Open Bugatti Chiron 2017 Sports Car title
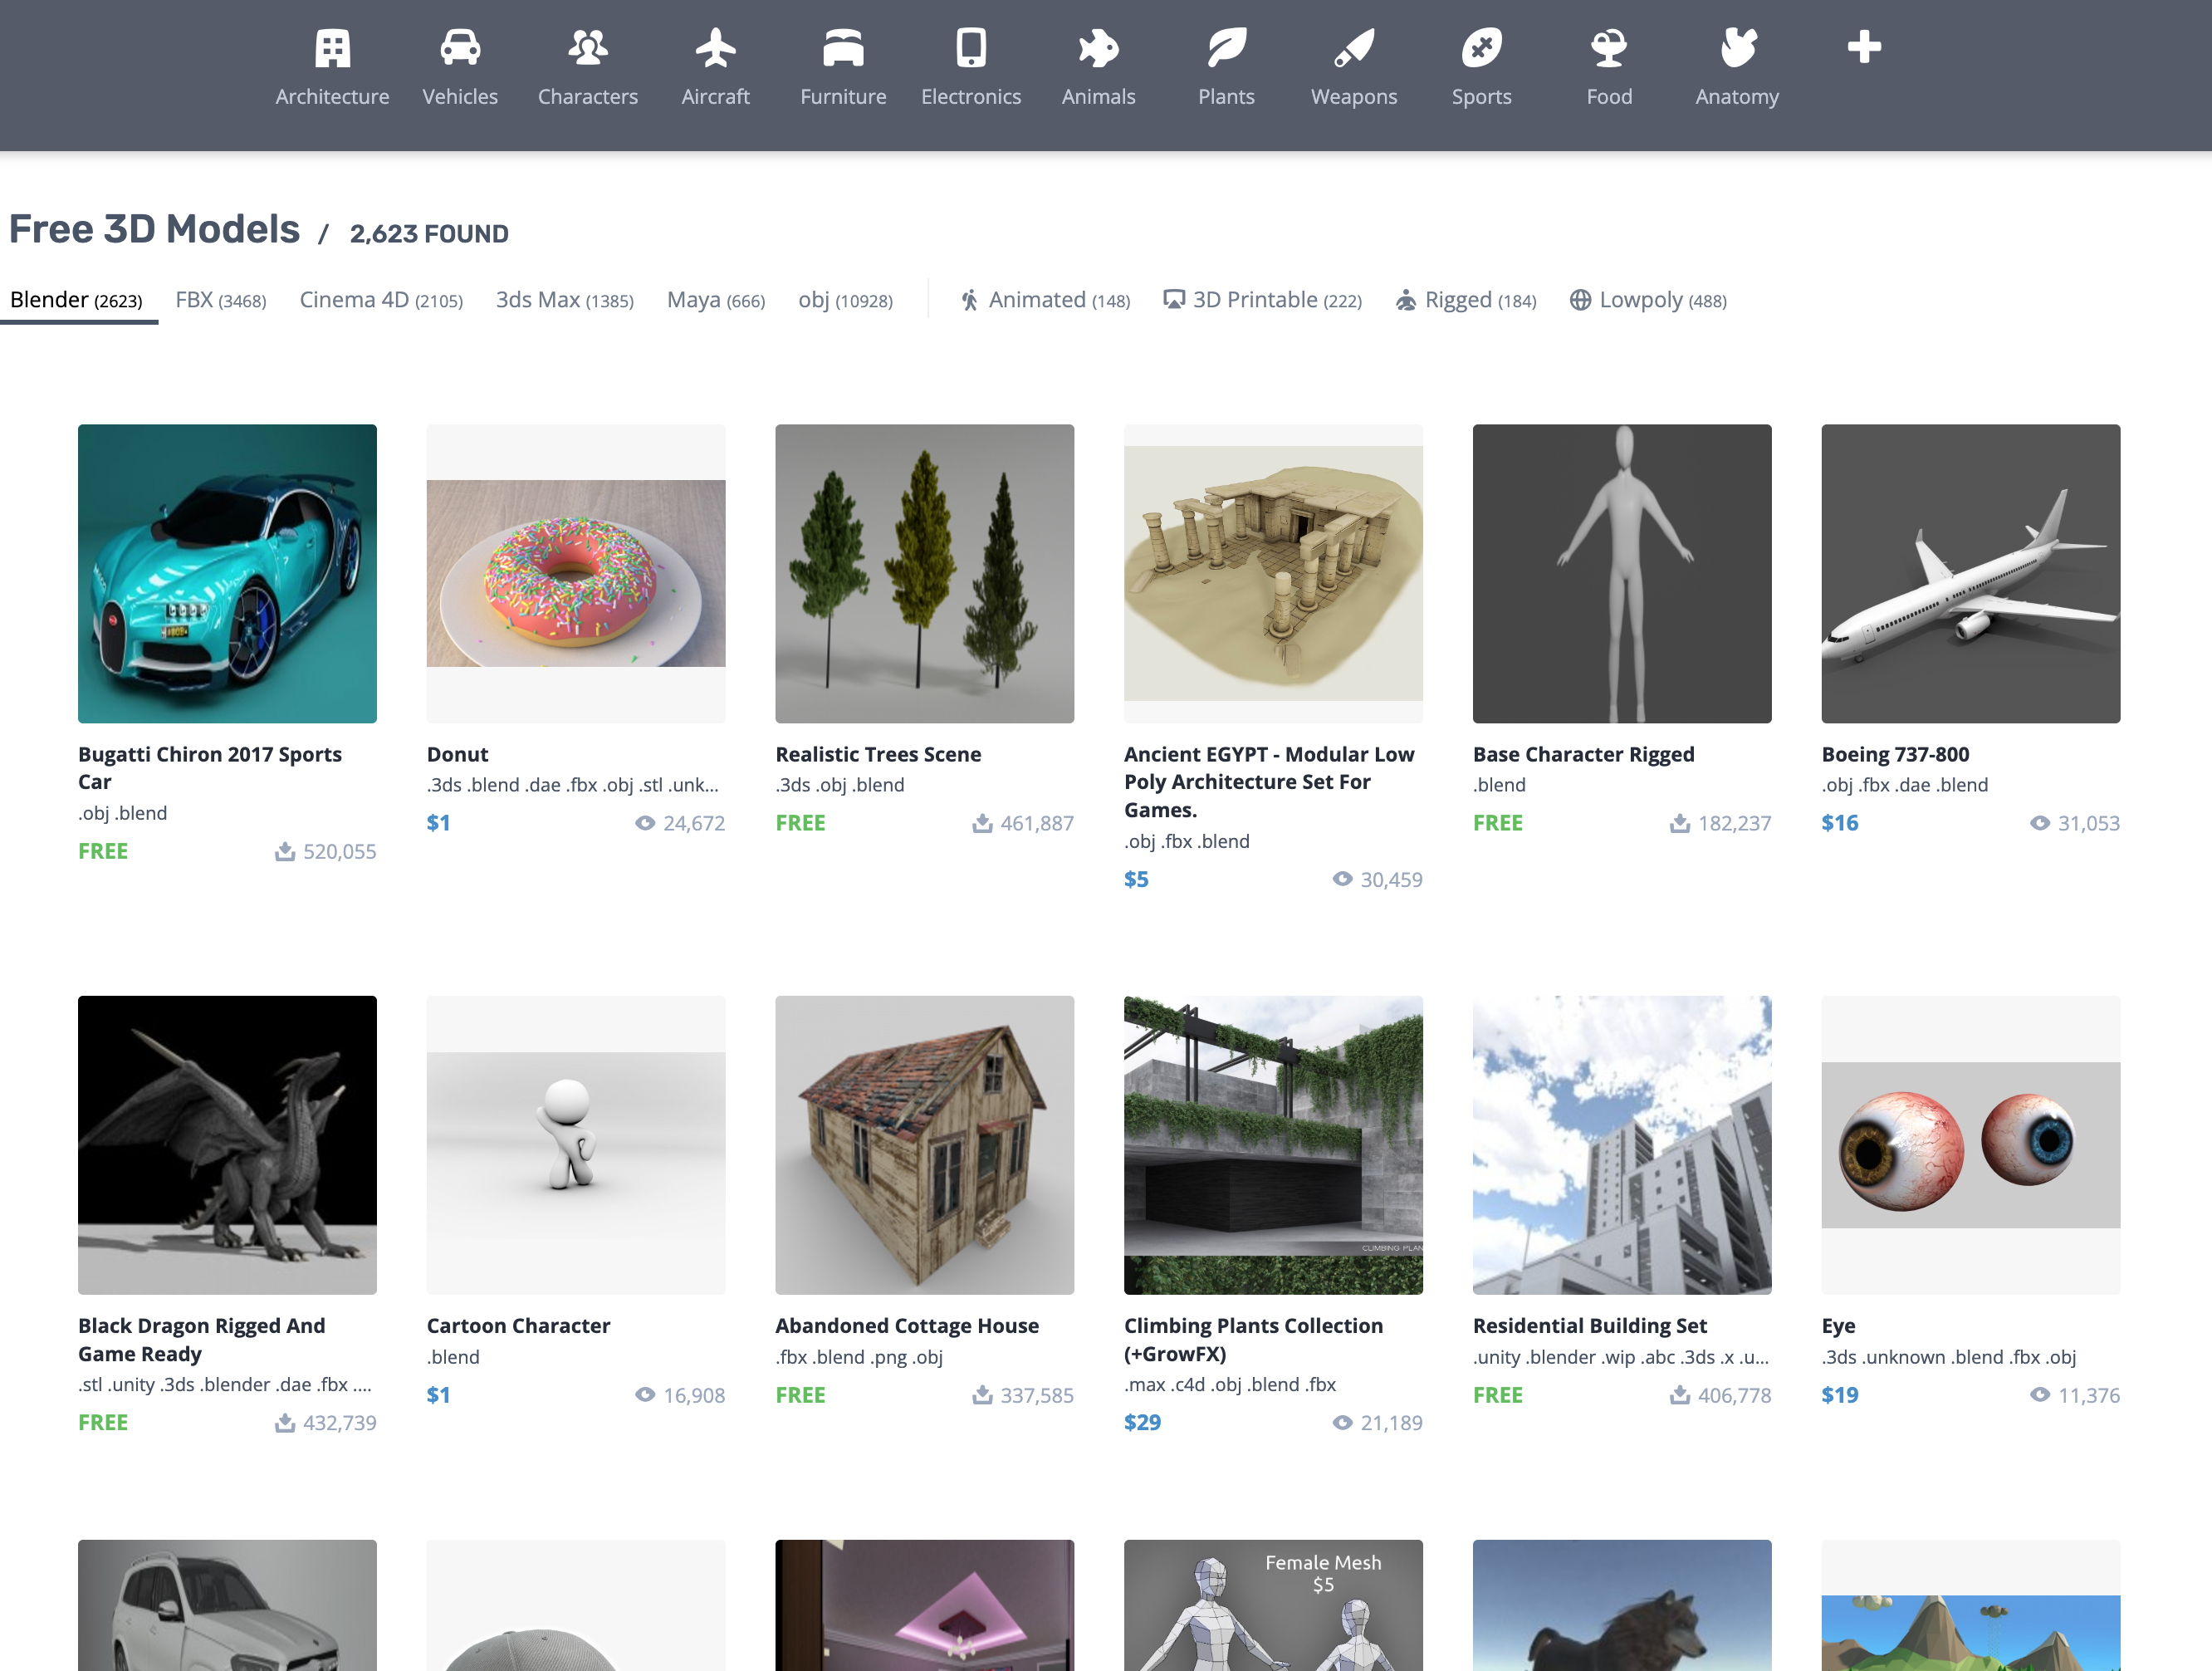 coord(210,768)
